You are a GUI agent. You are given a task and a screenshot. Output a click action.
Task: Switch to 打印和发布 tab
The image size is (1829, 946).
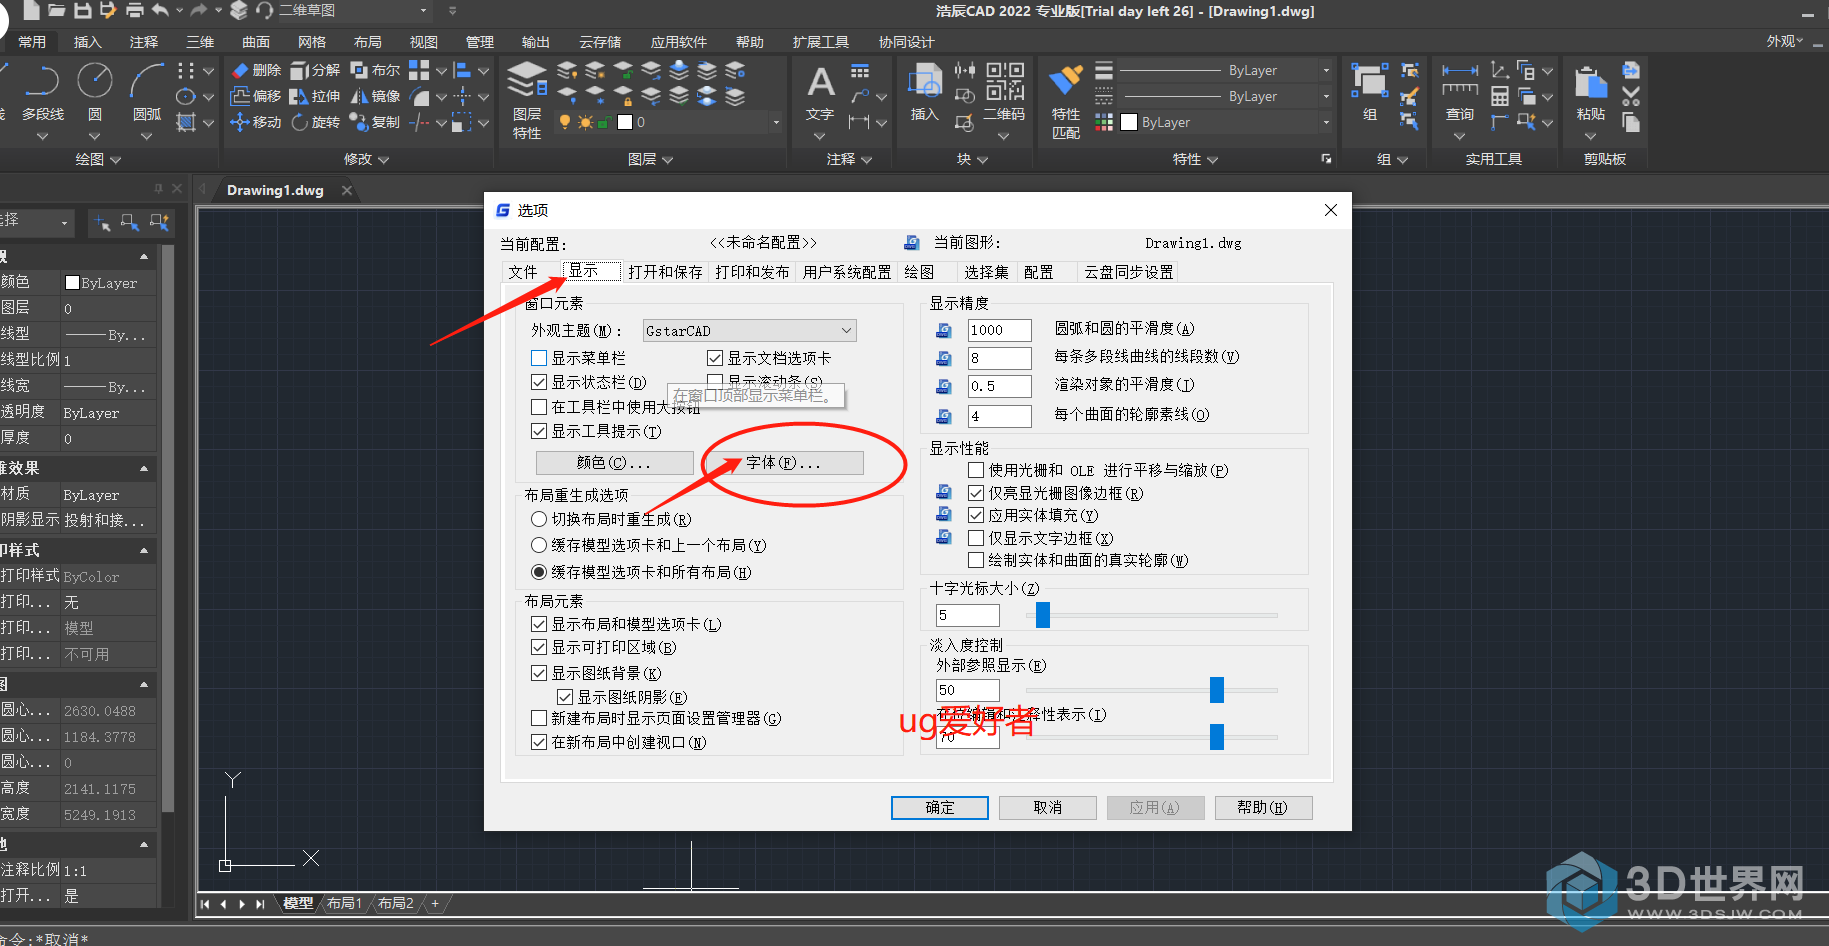pos(752,272)
